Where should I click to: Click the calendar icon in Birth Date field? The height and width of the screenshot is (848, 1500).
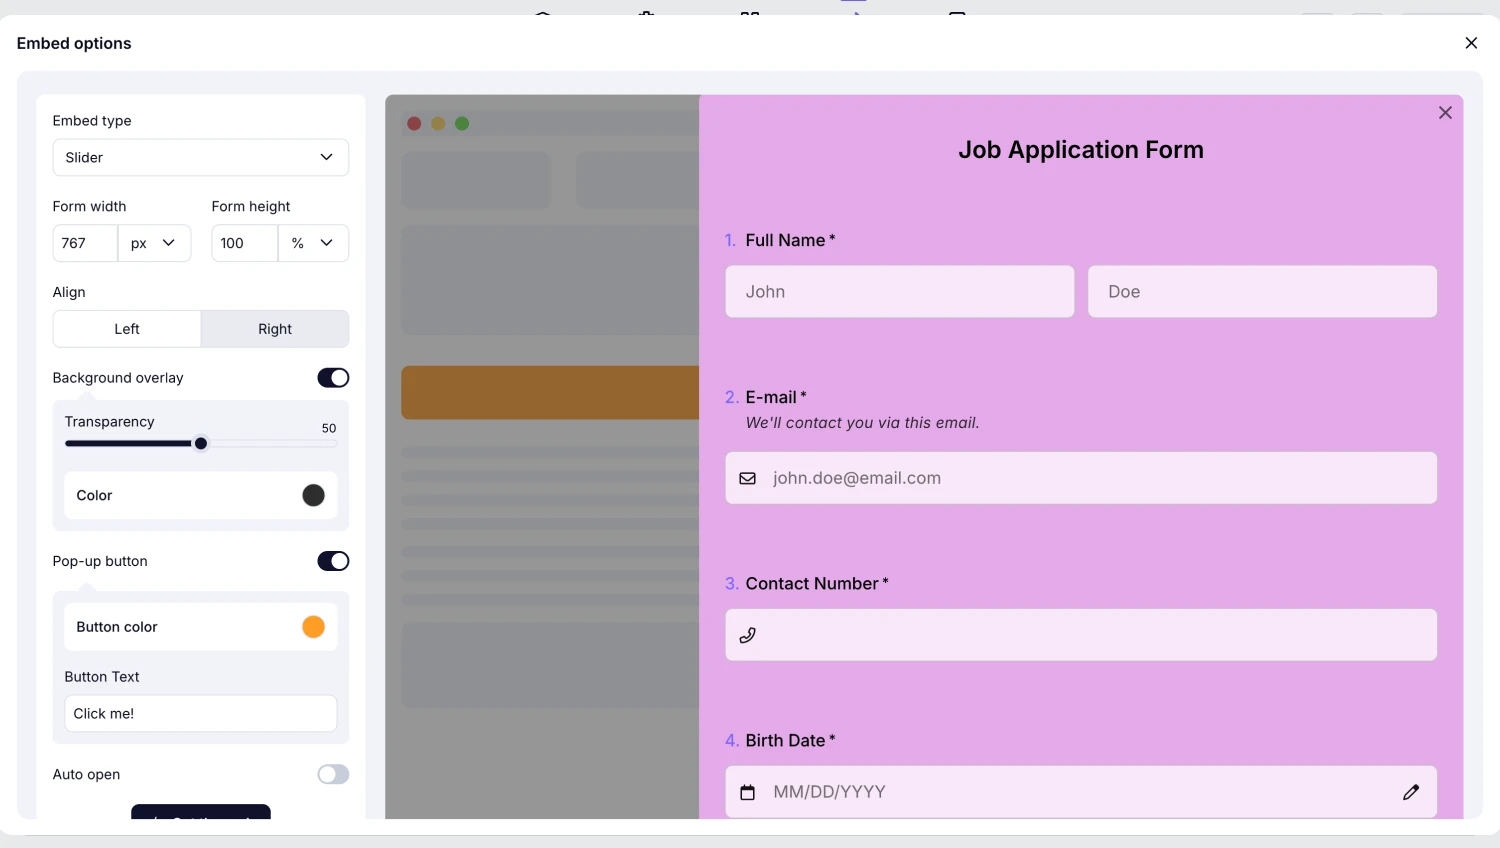[x=747, y=792]
